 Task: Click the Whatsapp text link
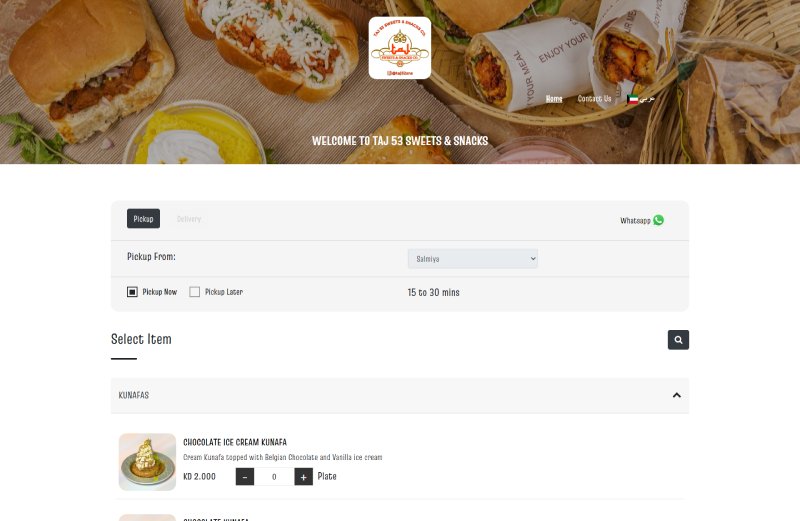coord(635,221)
